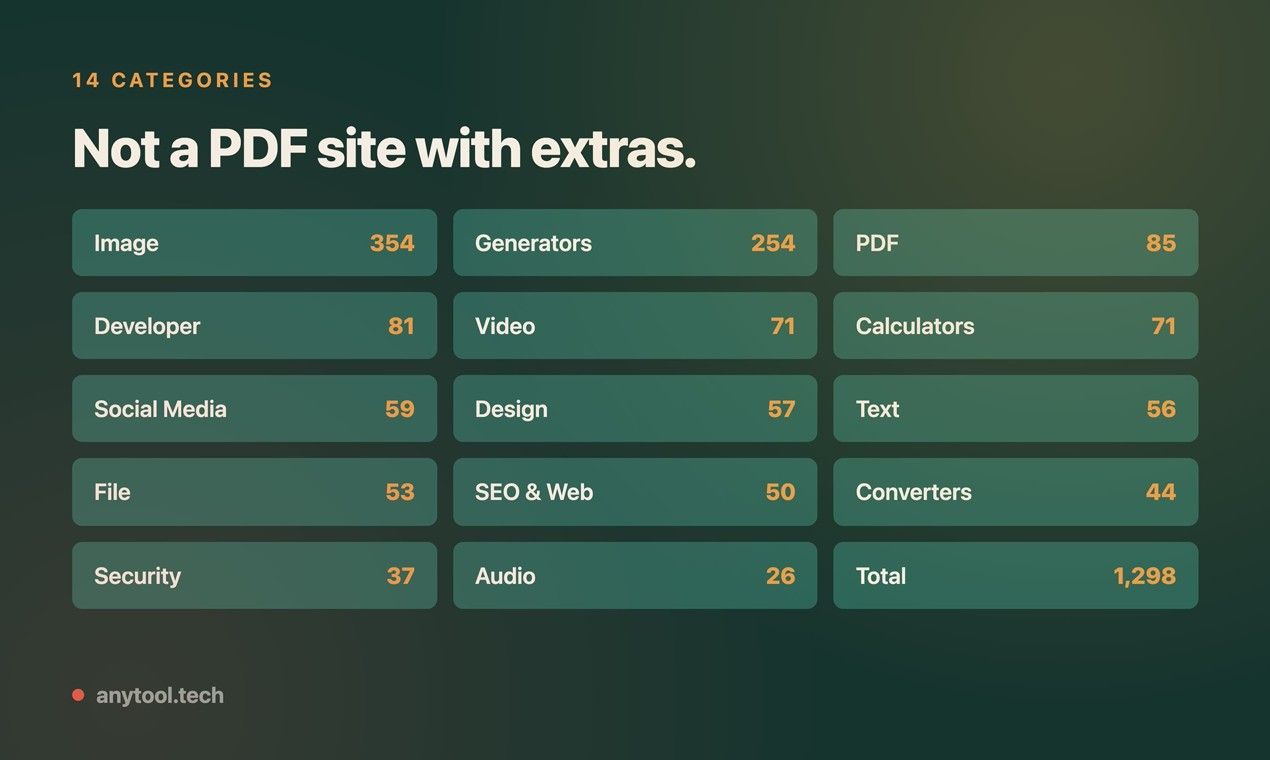Choose the Design category card
Image resolution: width=1270 pixels, height=760 pixels.
(x=635, y=409)
